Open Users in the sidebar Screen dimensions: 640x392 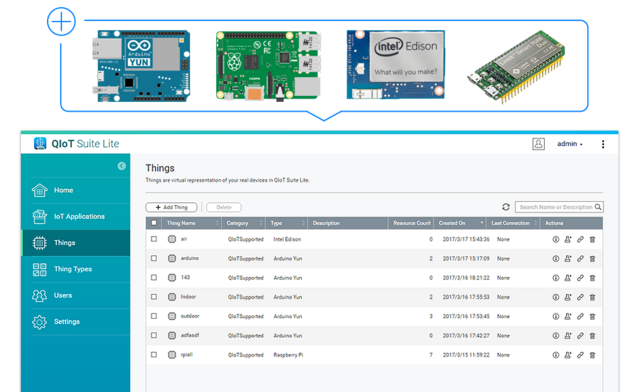point(76,295)
